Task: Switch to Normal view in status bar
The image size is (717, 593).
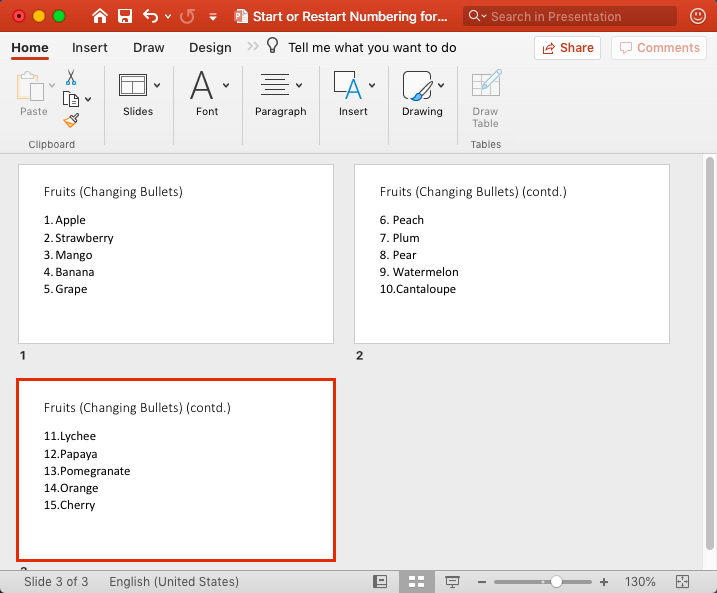Action: tap(380, 582)
